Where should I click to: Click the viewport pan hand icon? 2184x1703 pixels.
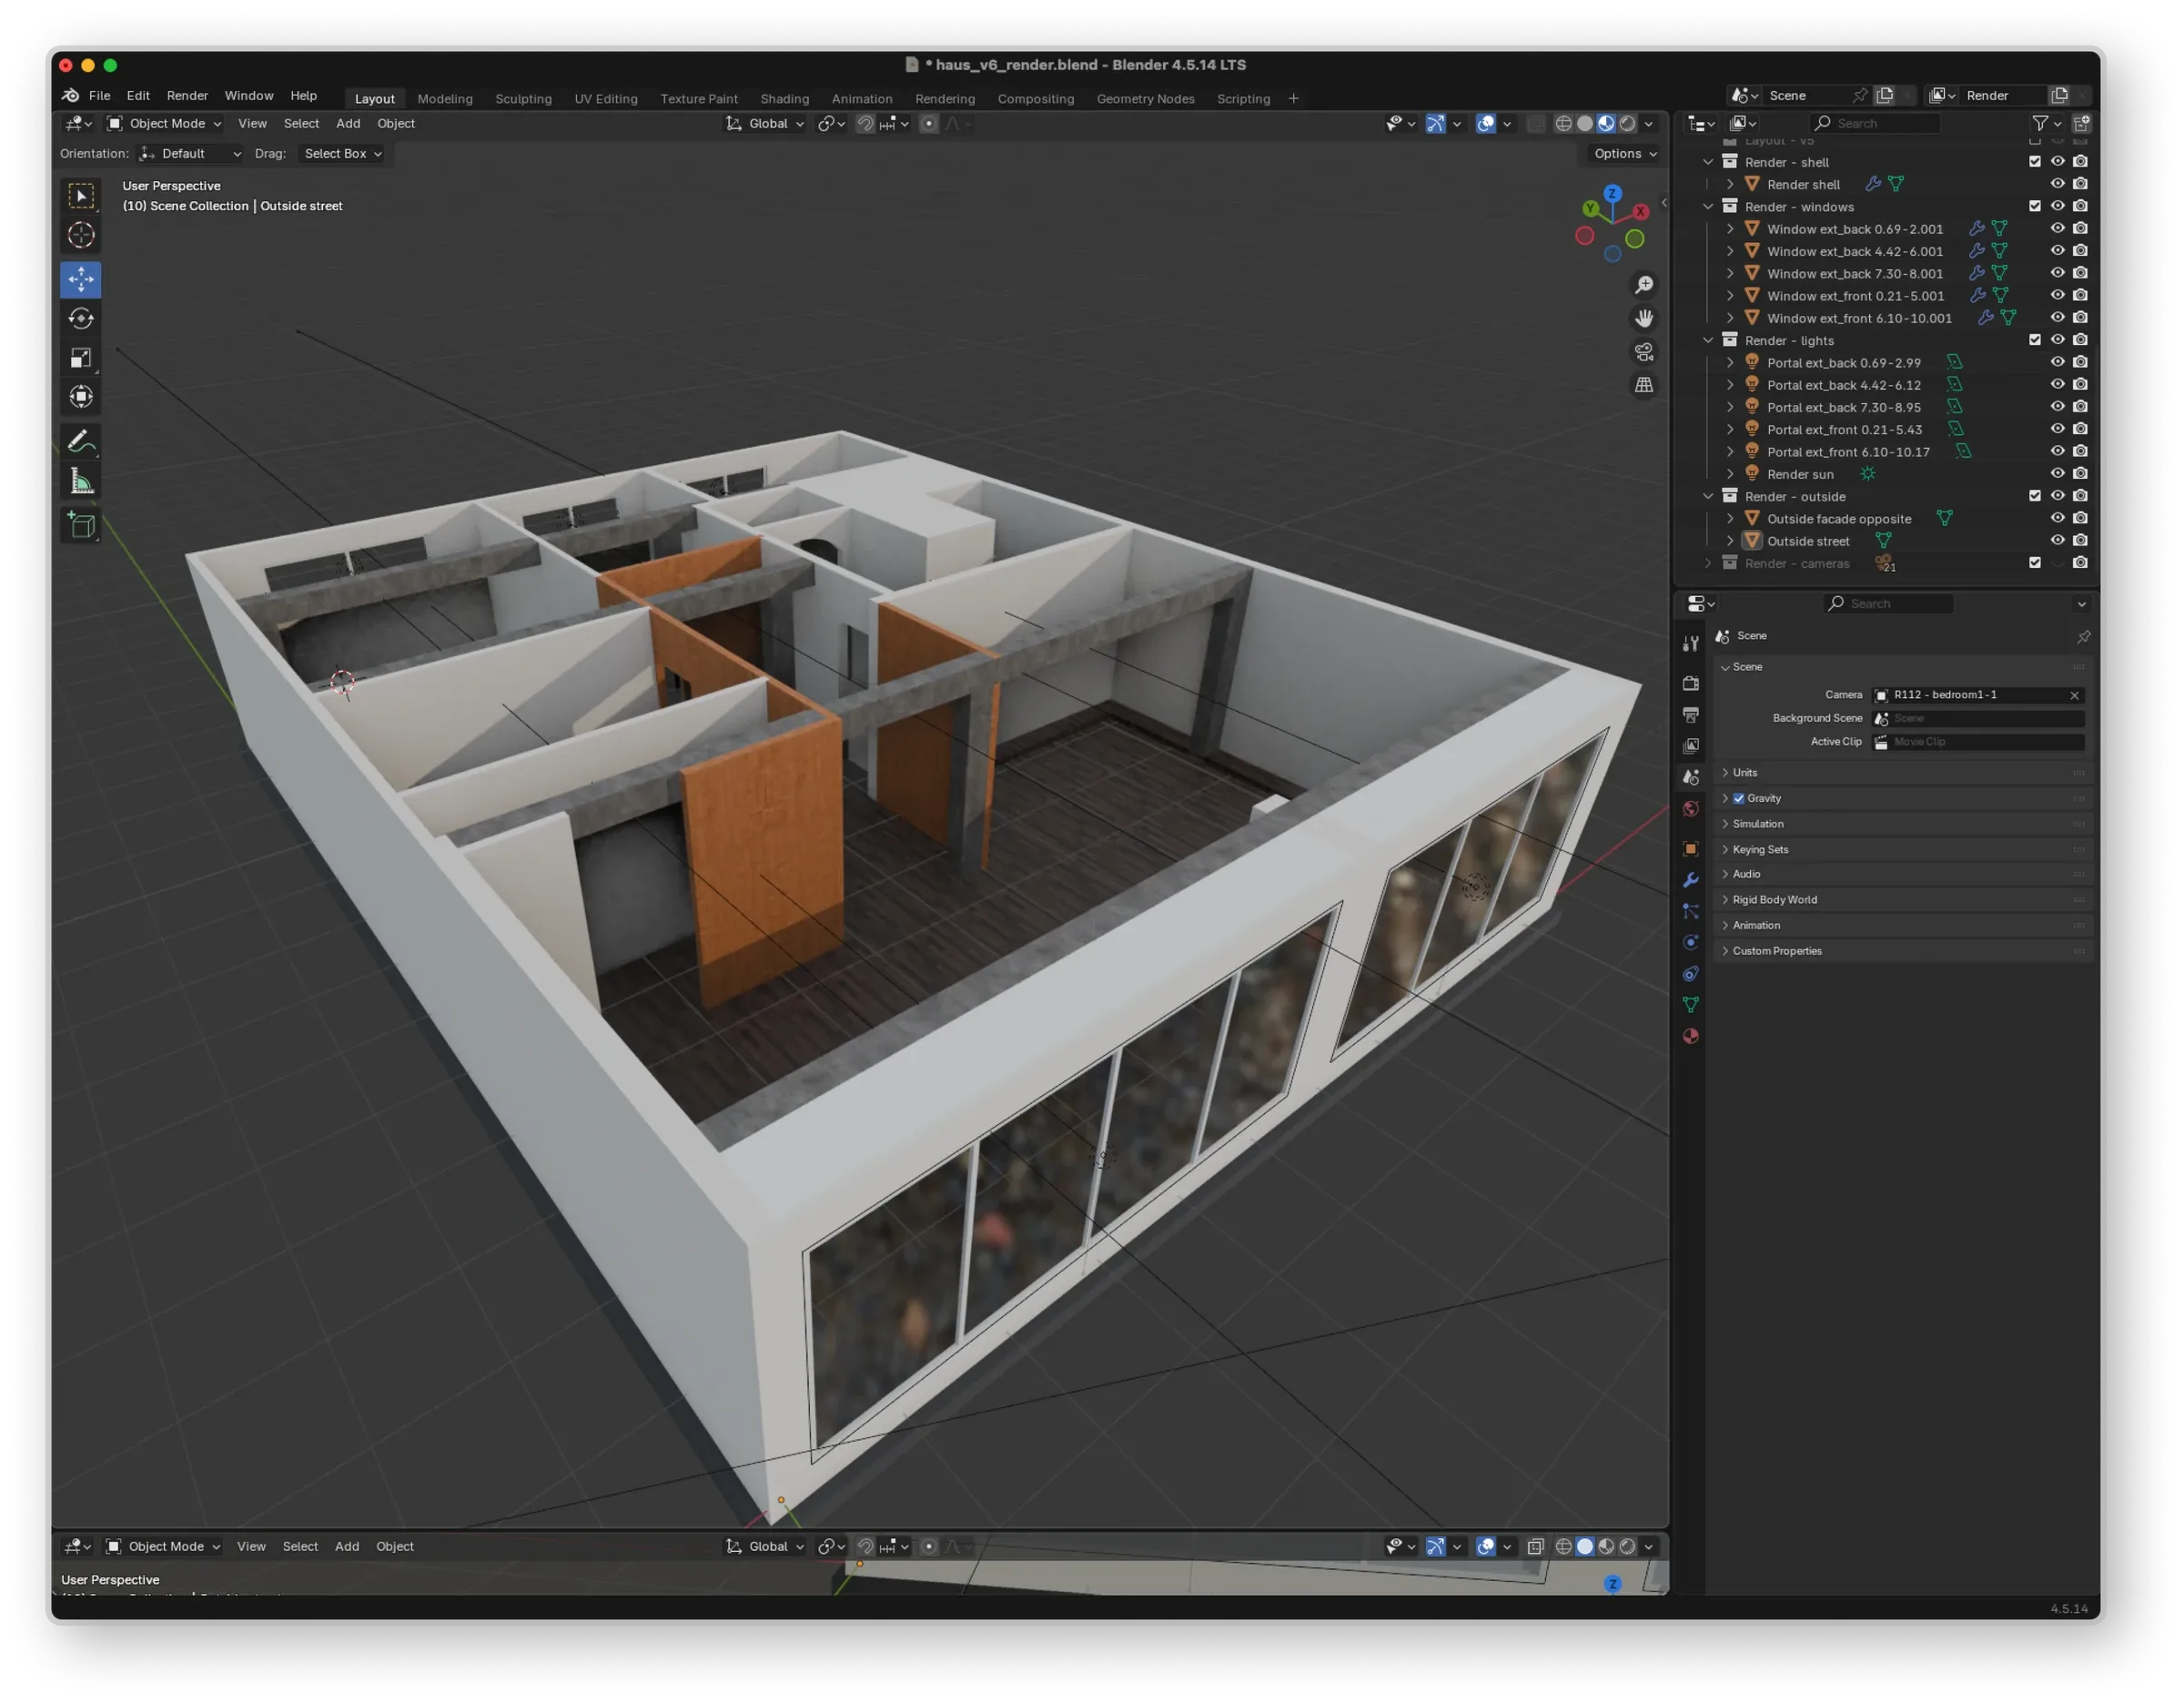click(x=1644, y=318)
